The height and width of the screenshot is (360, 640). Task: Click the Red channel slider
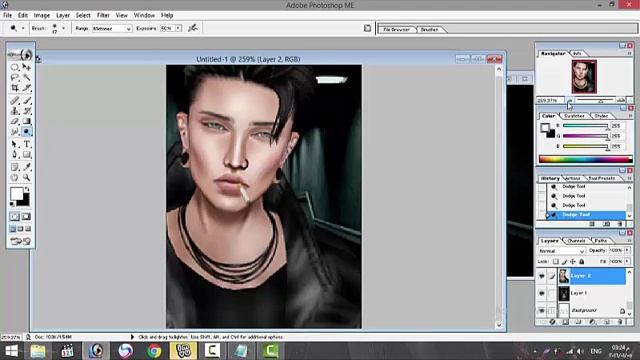click(586, 126)
